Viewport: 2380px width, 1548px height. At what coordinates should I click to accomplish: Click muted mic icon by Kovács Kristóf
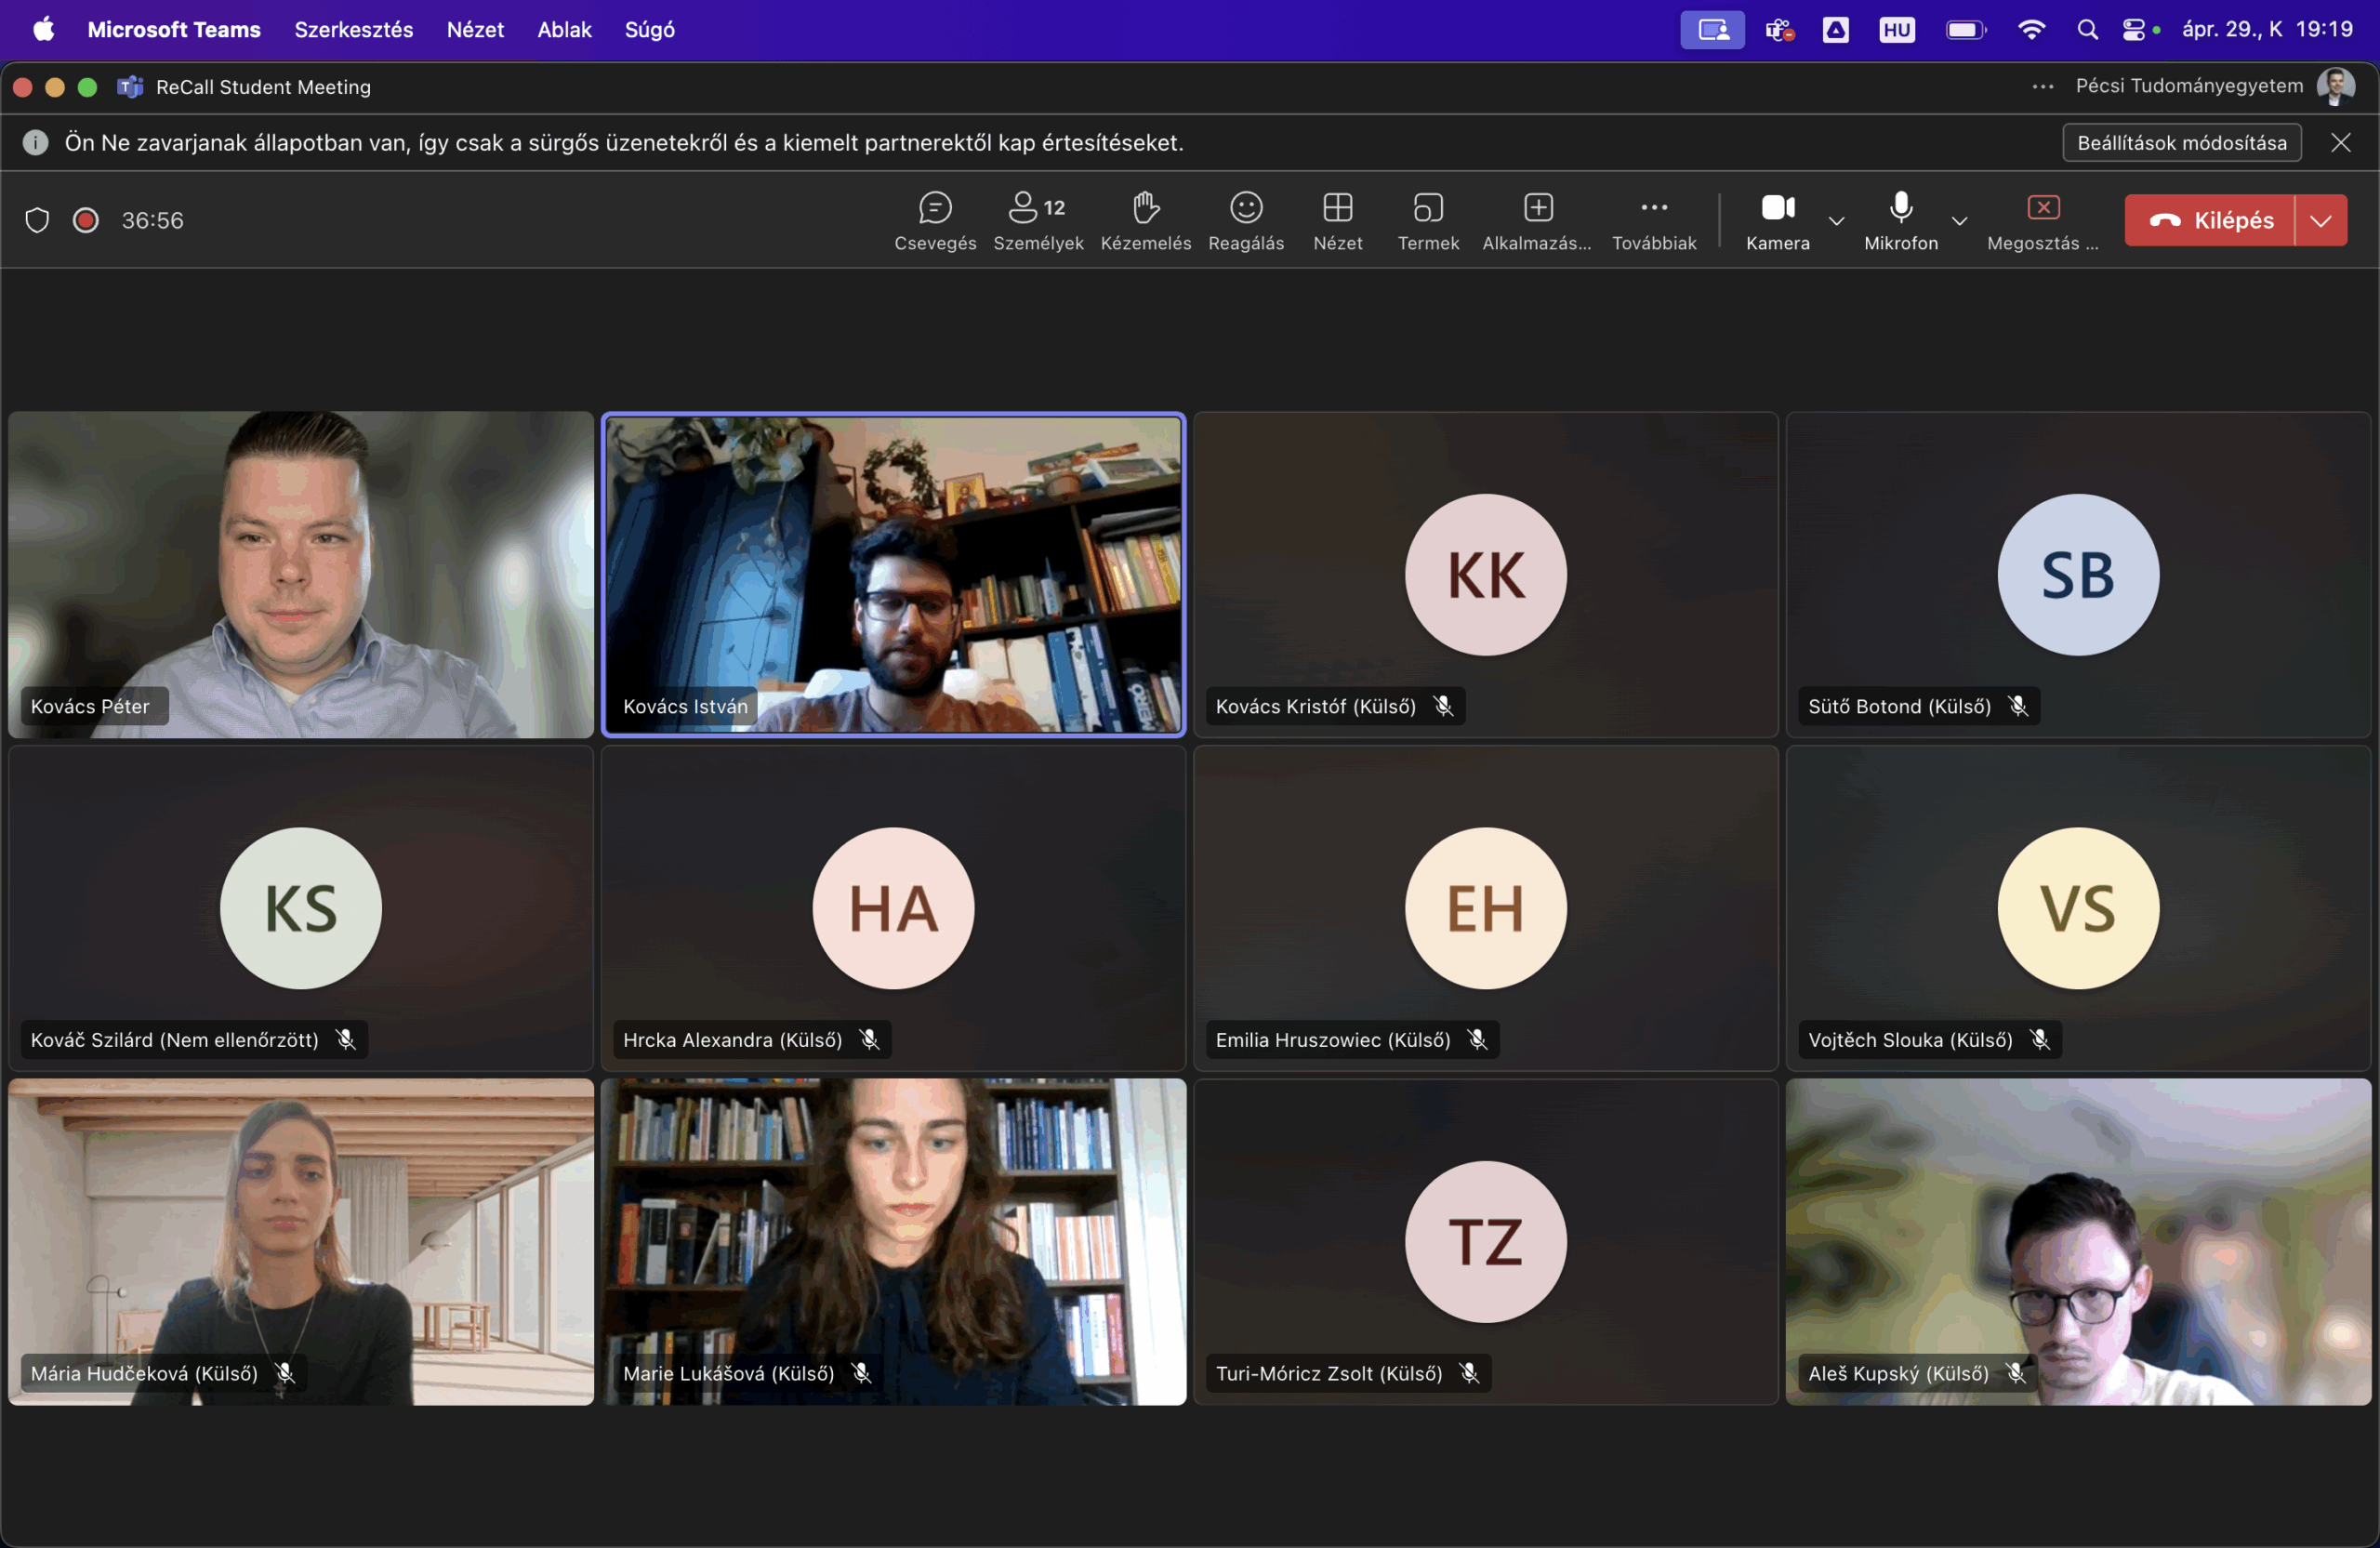coord(1443,706)
